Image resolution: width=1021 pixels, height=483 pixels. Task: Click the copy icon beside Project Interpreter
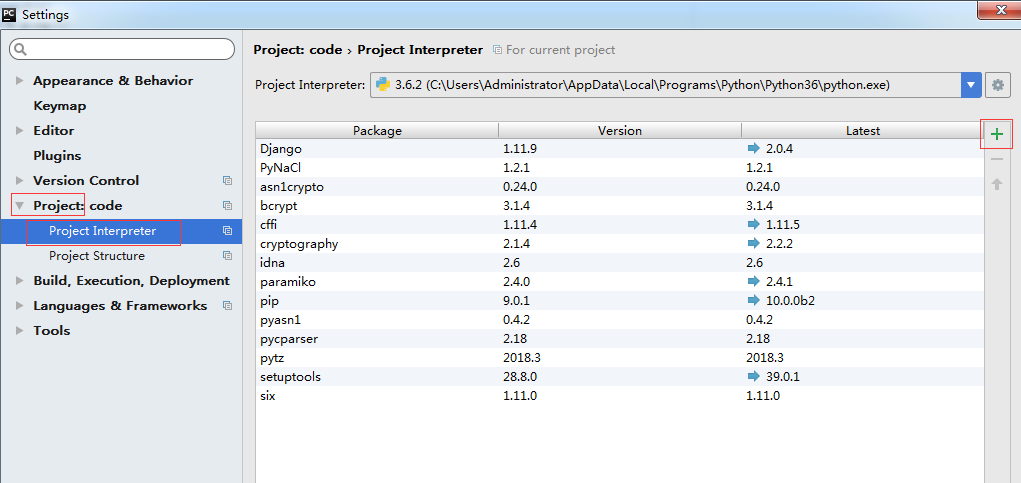(227, 230)
